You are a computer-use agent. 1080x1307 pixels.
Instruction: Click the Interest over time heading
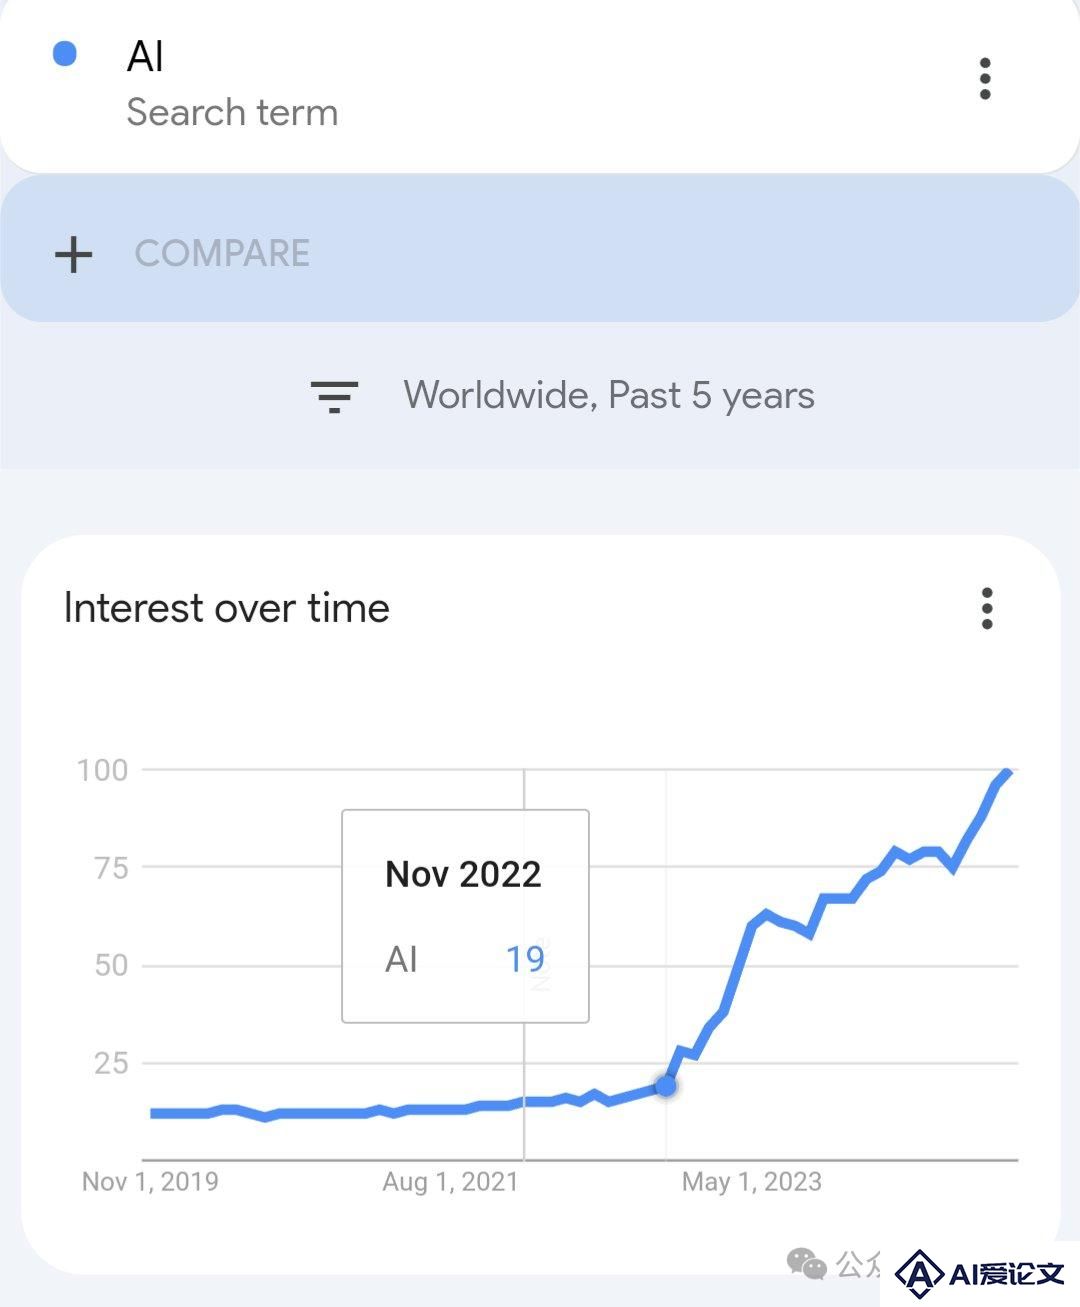[227, 608]
